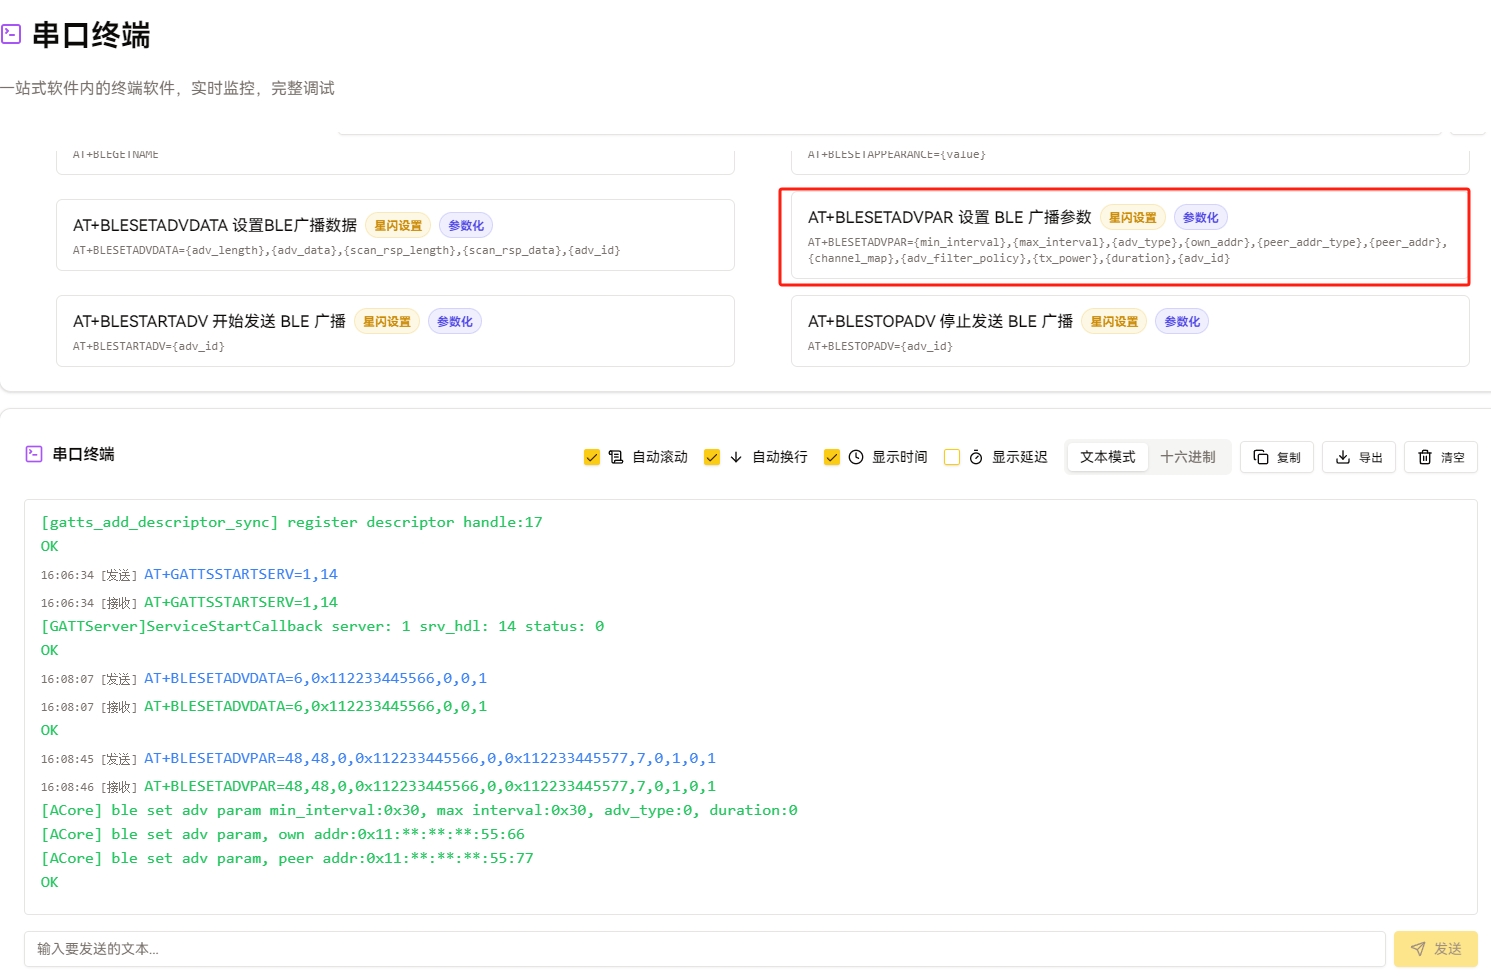The width and height of the screenshot is (1491, 978).
Task: Click the clock icon next to 显示时间
Action: pos(856,457)
